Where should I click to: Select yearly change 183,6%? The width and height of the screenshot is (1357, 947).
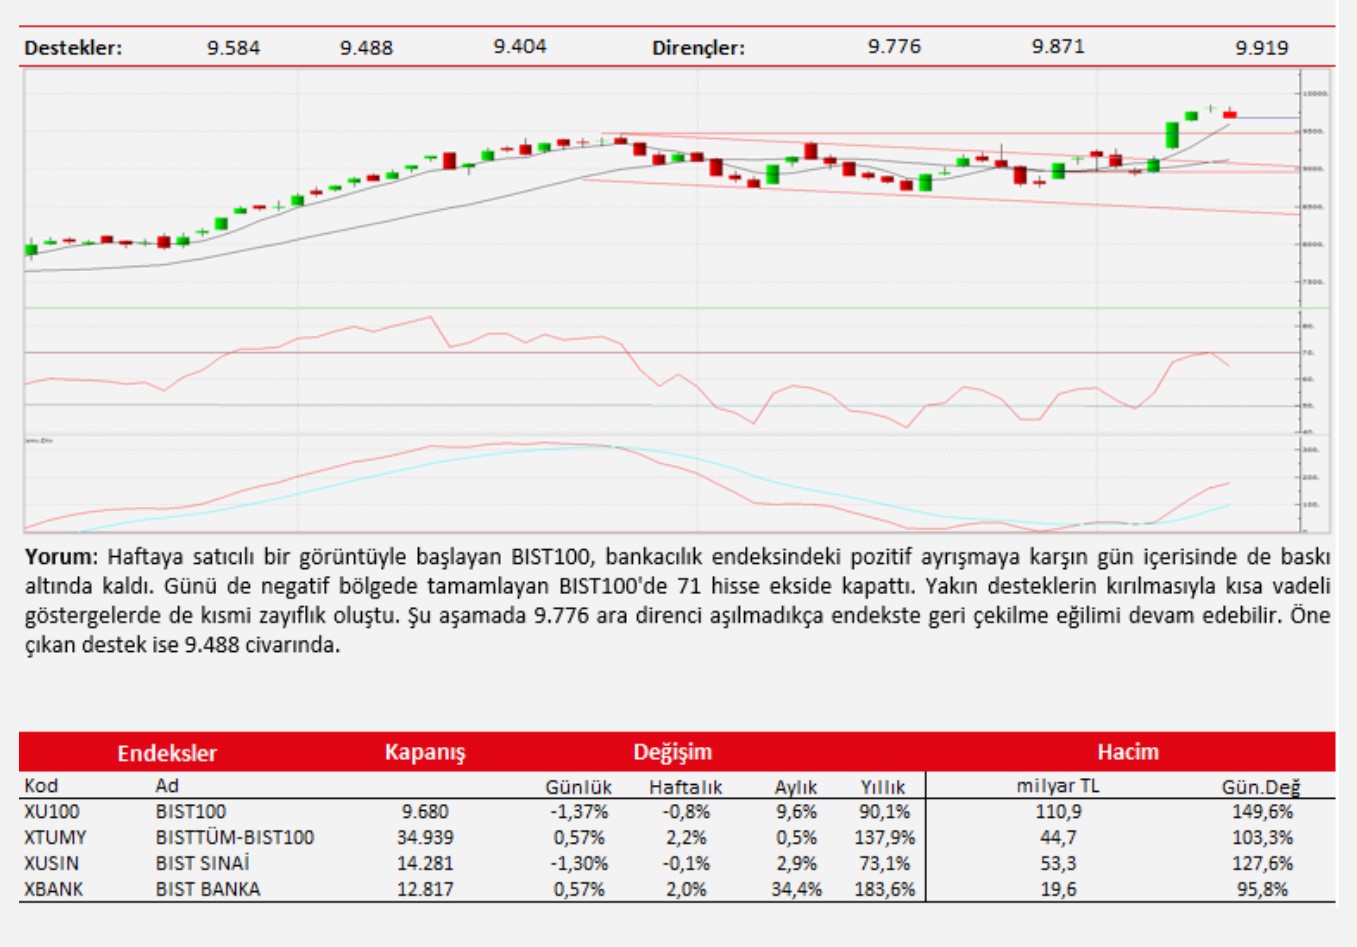point(884,889)
